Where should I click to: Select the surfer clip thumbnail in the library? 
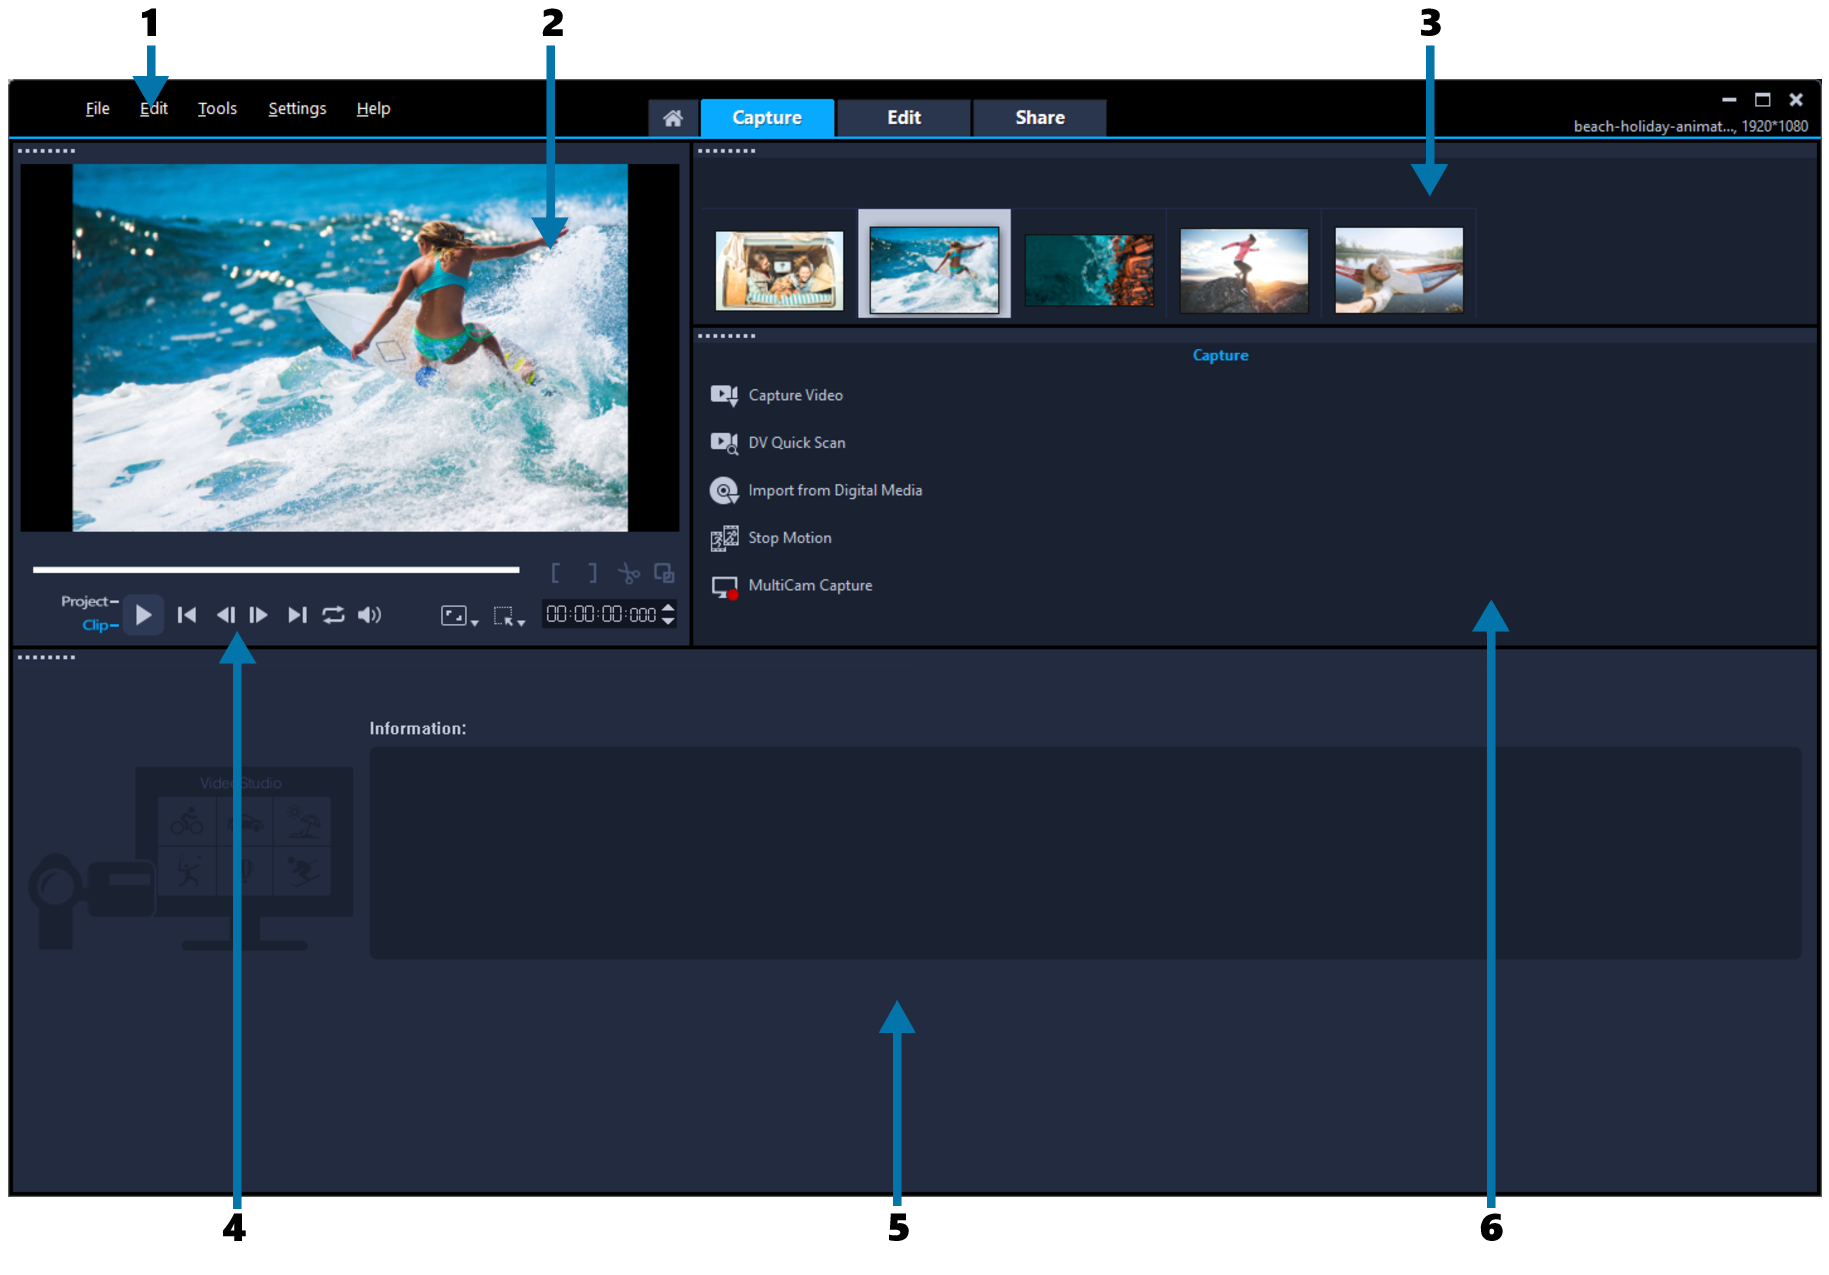[x=934, y=264]
